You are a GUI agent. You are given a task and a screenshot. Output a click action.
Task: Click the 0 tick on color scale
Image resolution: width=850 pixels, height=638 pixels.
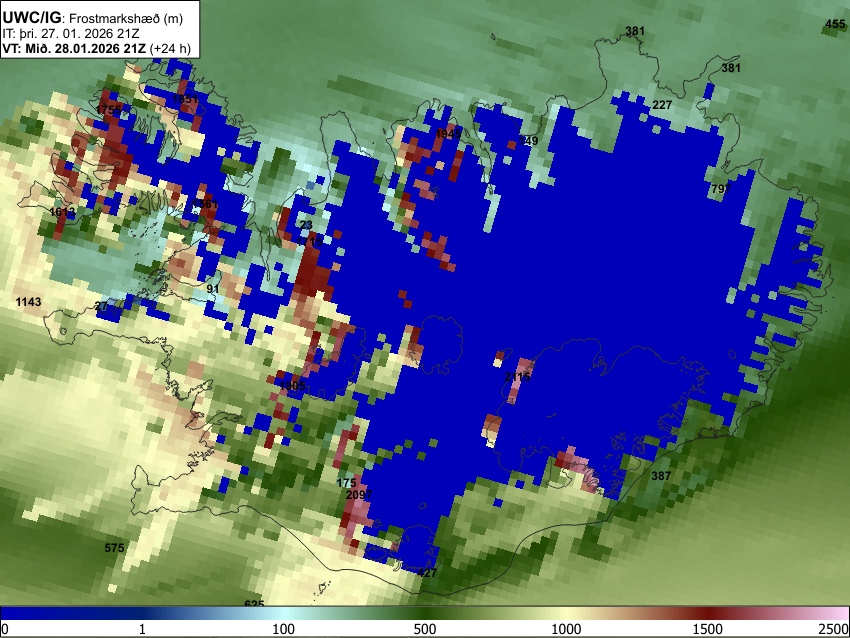5,629
